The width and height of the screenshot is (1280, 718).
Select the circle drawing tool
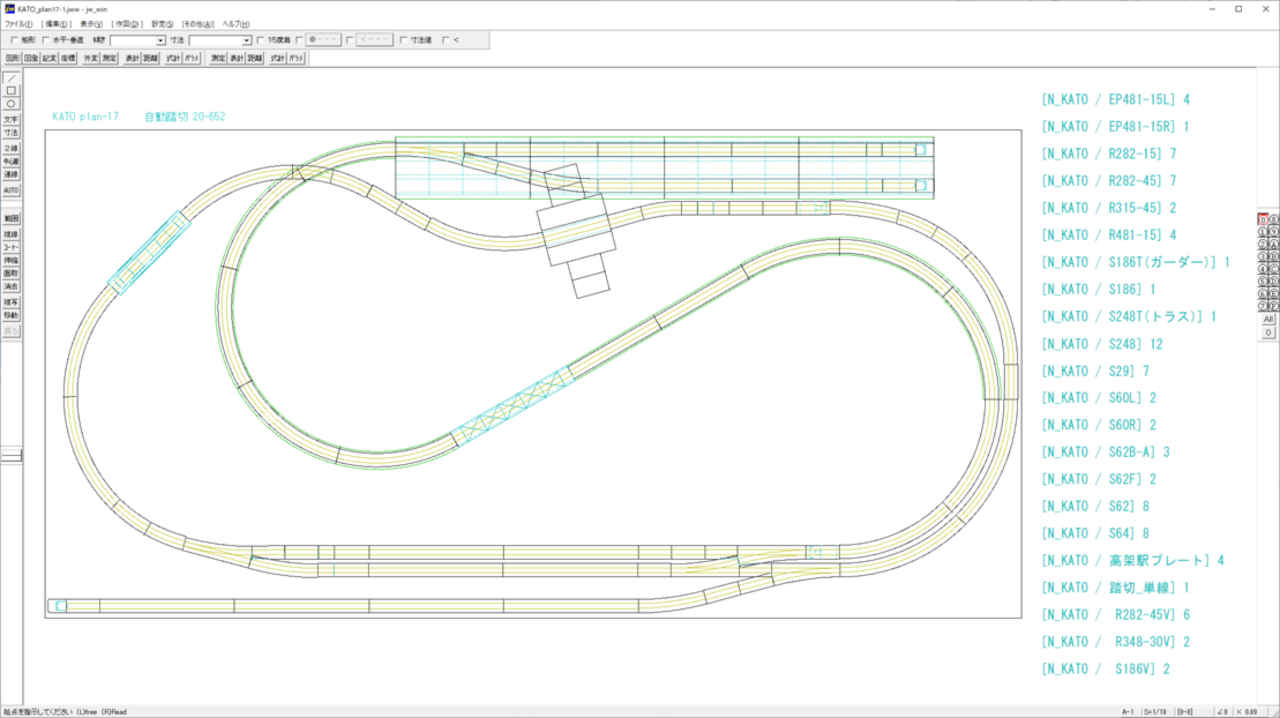pos(11,103)
